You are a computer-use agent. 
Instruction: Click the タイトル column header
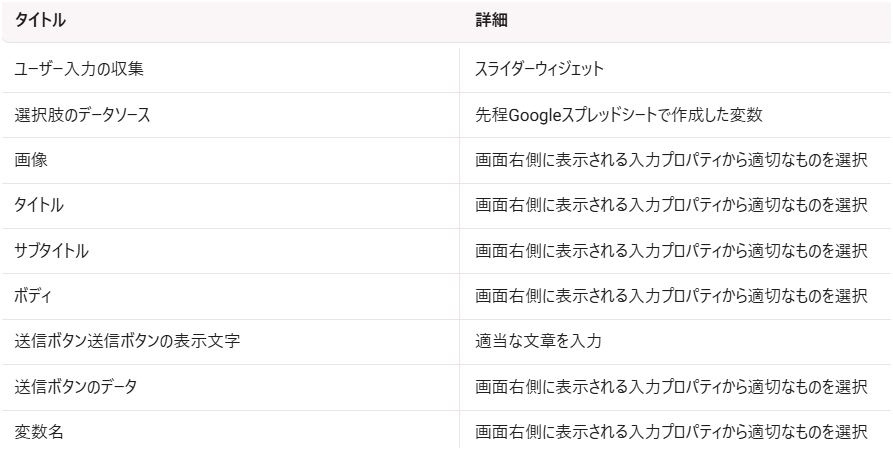coord(40,21)
